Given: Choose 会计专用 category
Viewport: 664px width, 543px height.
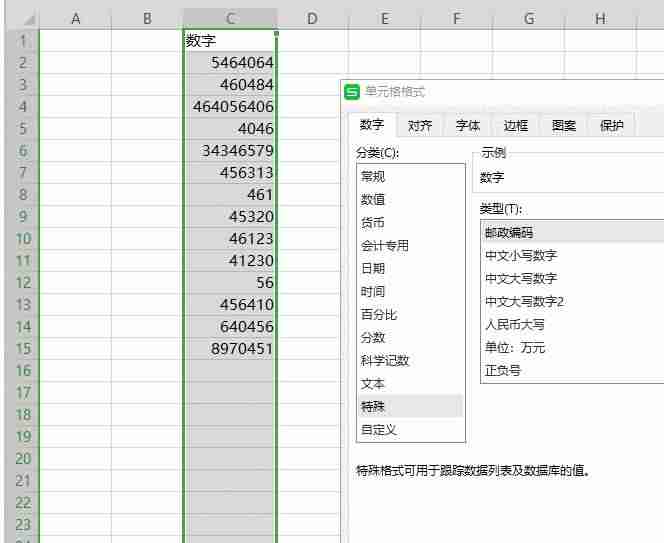Looking at the screenshot, I should click(x=410, y=245).
